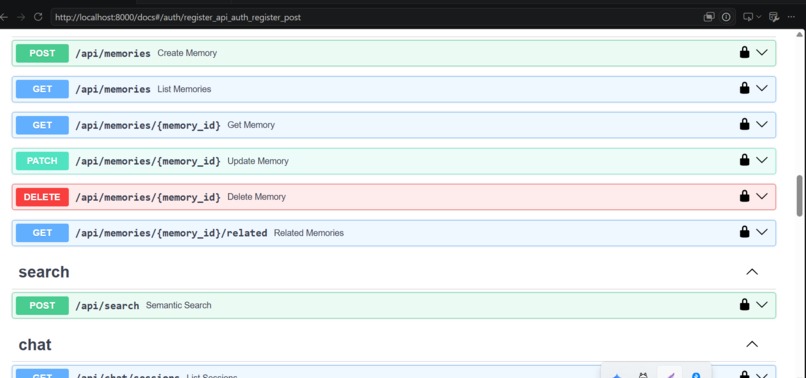The height and width of the screenshot is (378, 806).
Task: Click the Update Memory description text
Action: coord(258,161)
